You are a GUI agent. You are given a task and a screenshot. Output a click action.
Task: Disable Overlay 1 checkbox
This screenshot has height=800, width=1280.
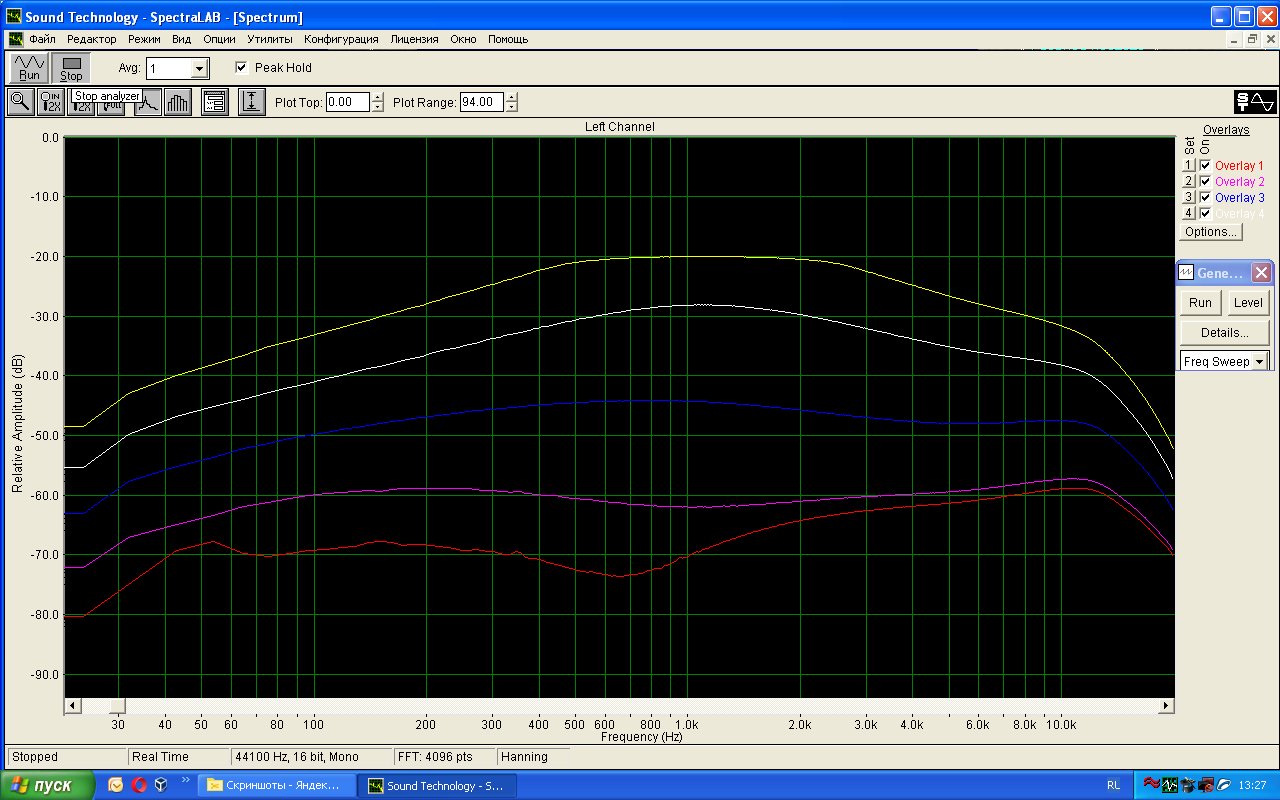pos(1205,166)
